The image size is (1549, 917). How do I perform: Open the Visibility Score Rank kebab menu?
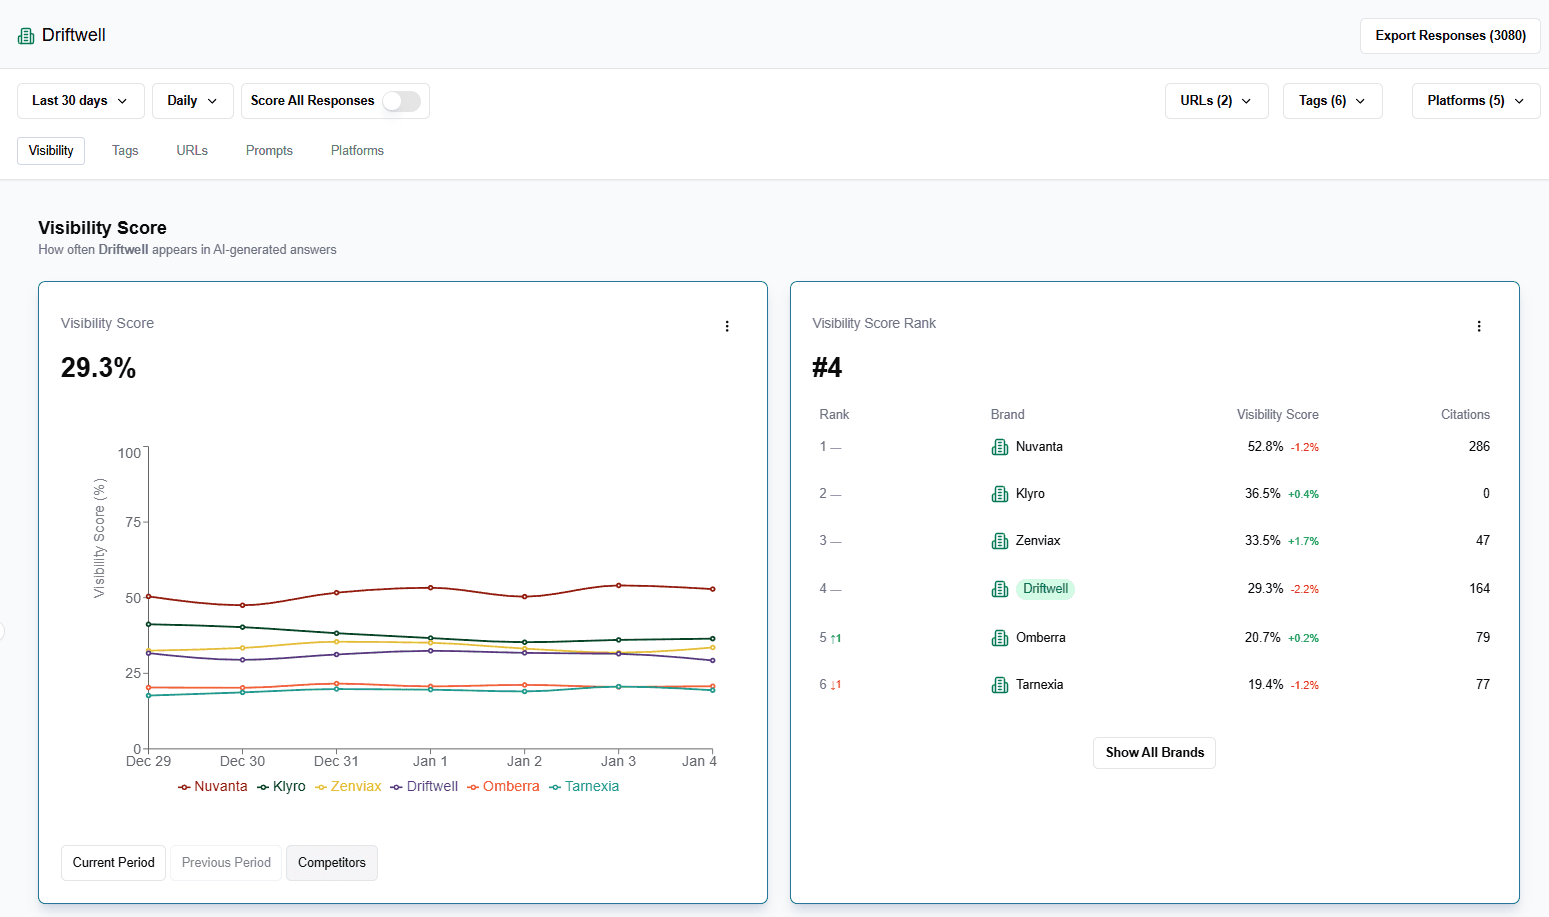[1479, 325]
